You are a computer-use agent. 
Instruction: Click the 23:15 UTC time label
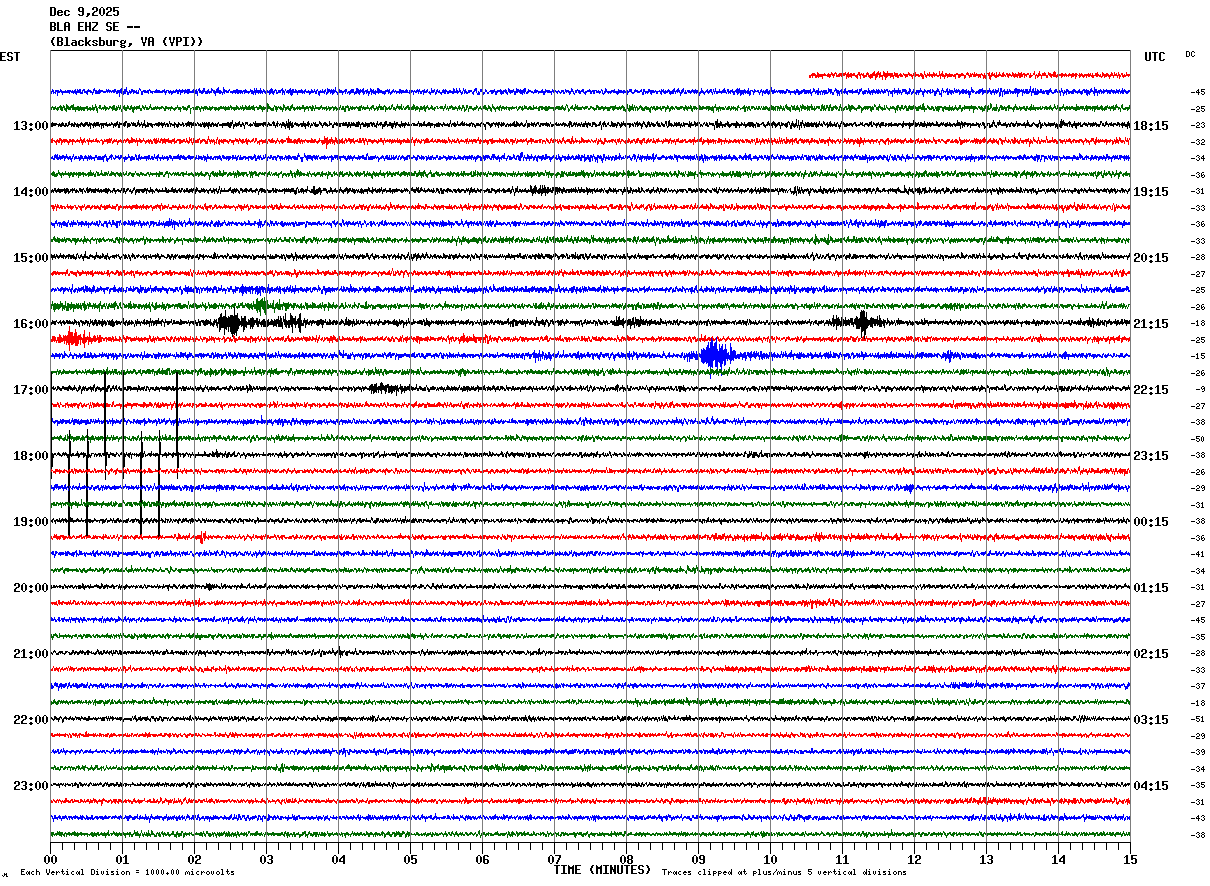pyautogui.click(x=1151, y=455)
